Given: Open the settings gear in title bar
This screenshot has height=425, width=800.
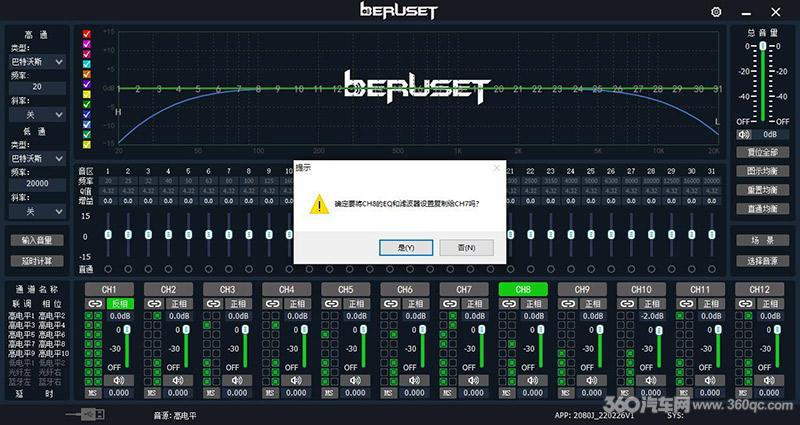Looking at the screenshot, I should pos(716,12).
